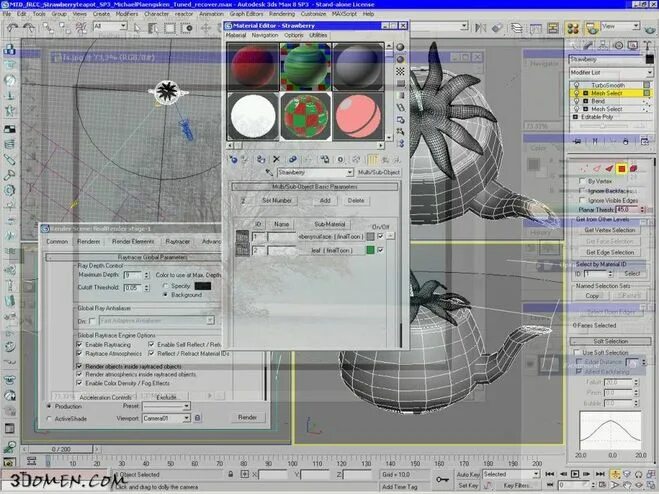Click Reset Map/Mtl X icon
This screenshot has width=659, height=494.
pyautogui.click(x=276, y=159)
